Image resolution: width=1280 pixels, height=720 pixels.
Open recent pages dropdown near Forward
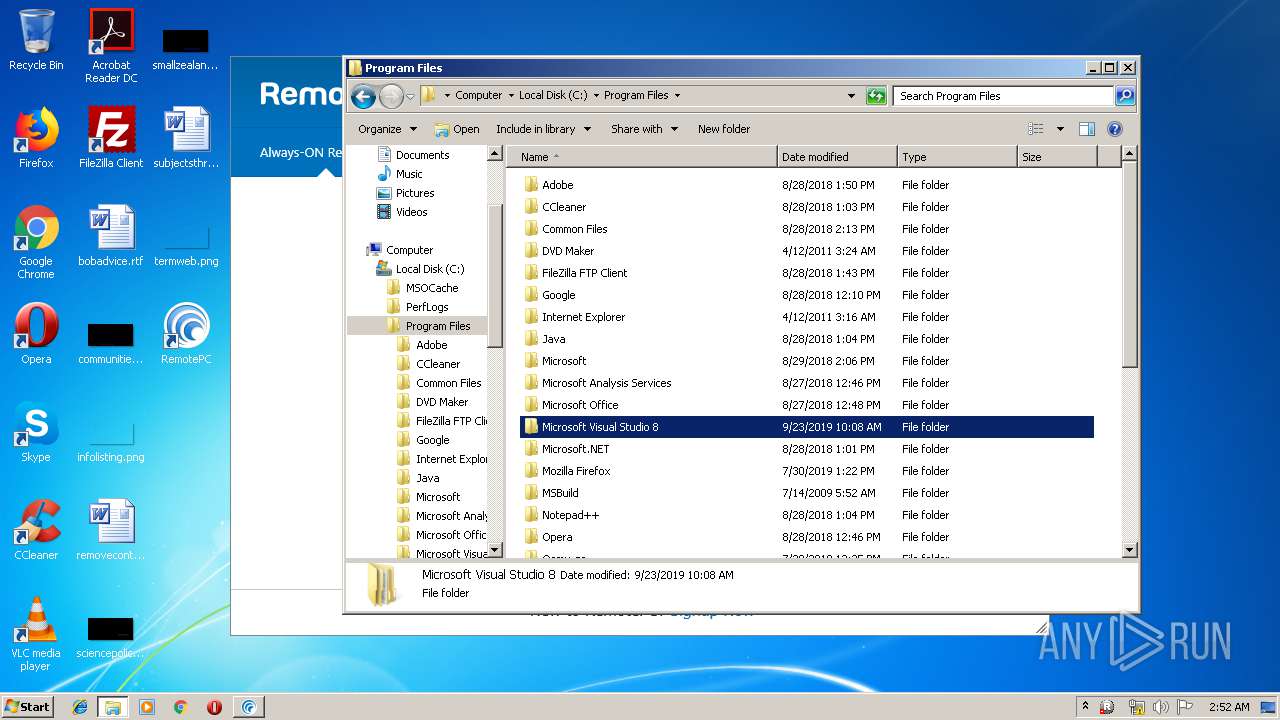410,97
